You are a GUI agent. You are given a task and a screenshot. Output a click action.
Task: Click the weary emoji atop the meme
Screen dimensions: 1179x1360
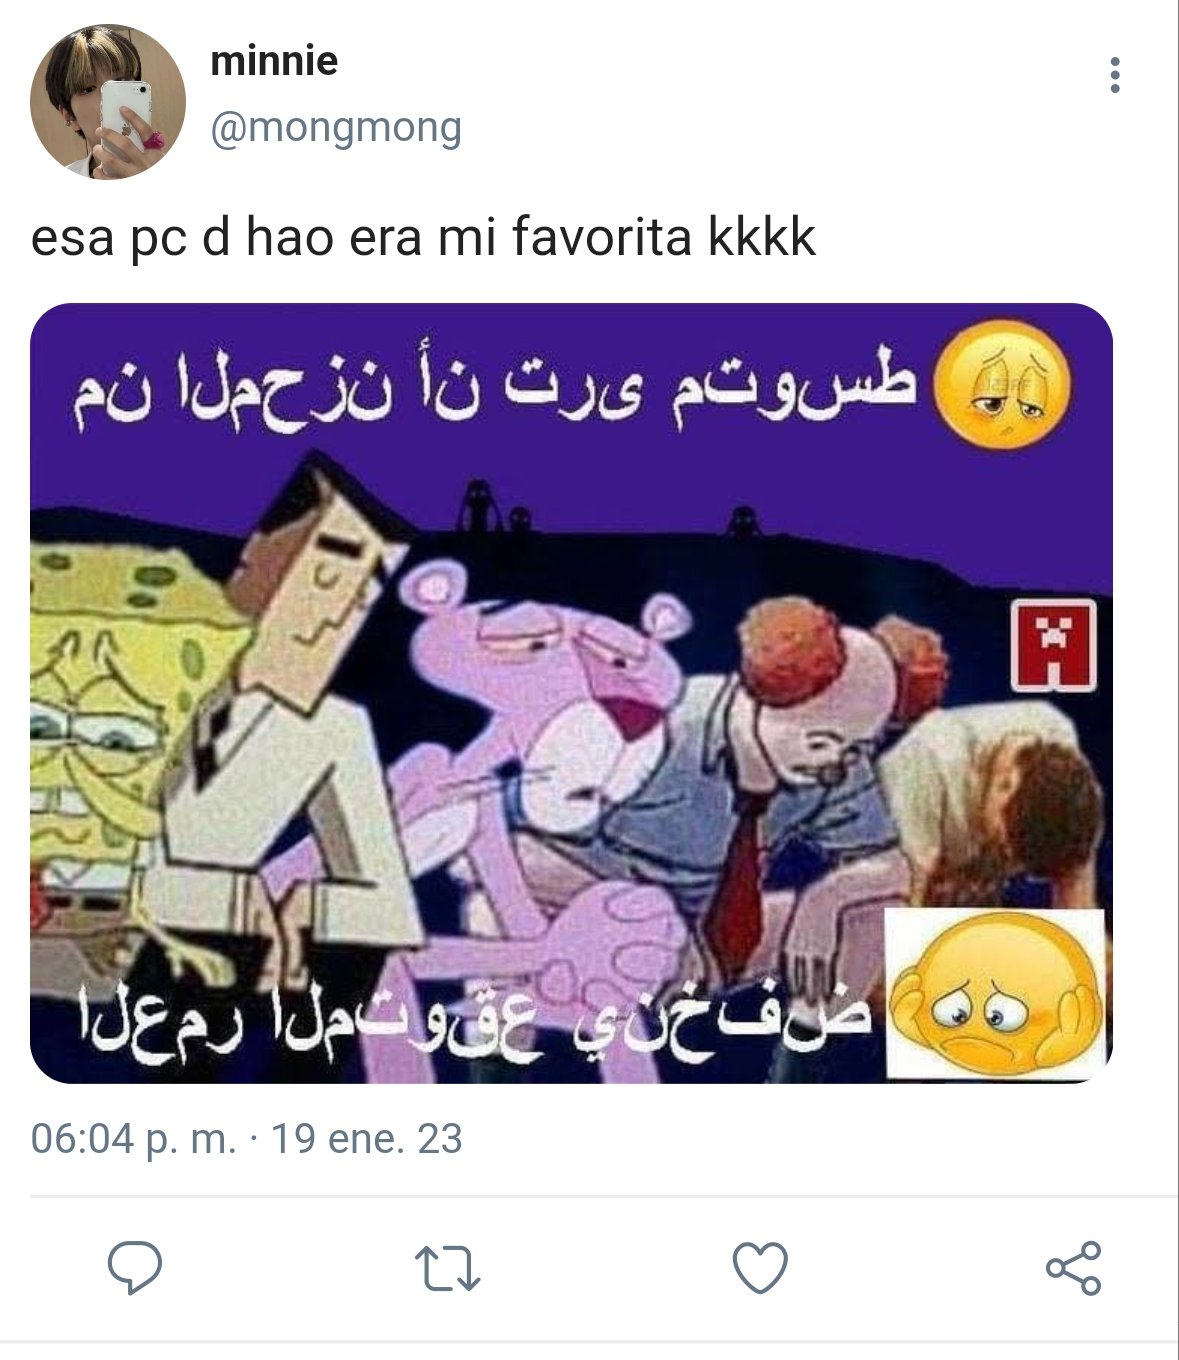[x=1001, y=384]
